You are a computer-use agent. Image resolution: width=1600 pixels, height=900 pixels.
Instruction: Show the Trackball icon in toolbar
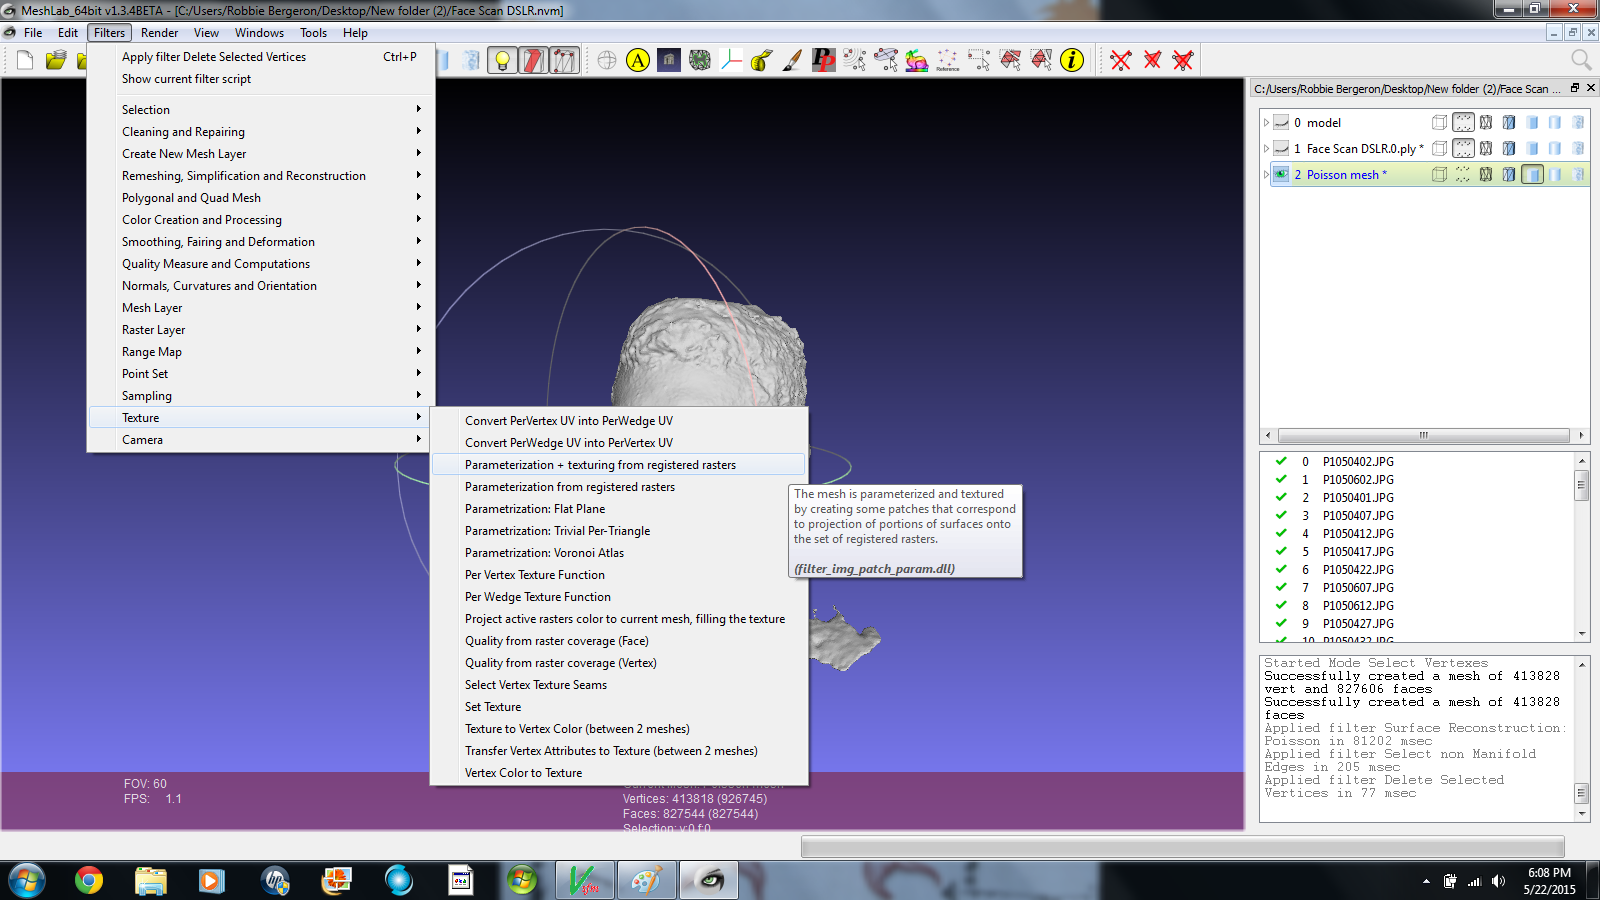[x=607, y=61]
